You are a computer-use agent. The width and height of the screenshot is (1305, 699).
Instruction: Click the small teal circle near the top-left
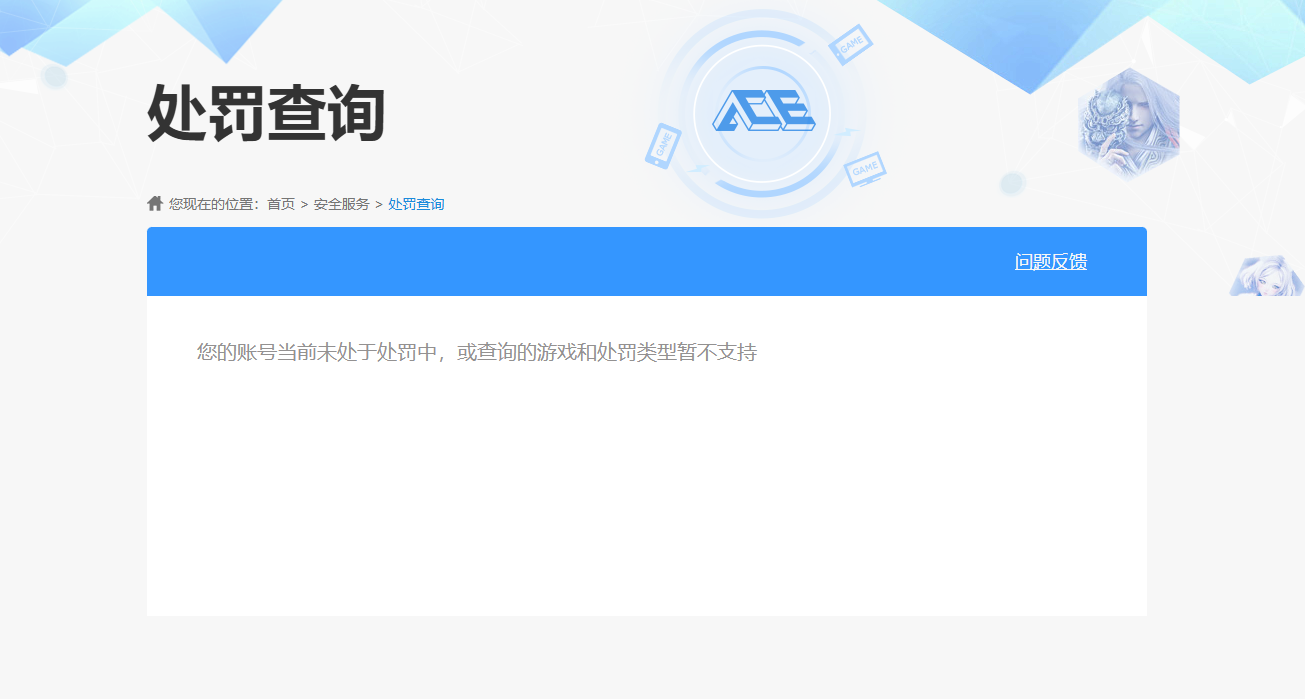(x=55, y=76)
